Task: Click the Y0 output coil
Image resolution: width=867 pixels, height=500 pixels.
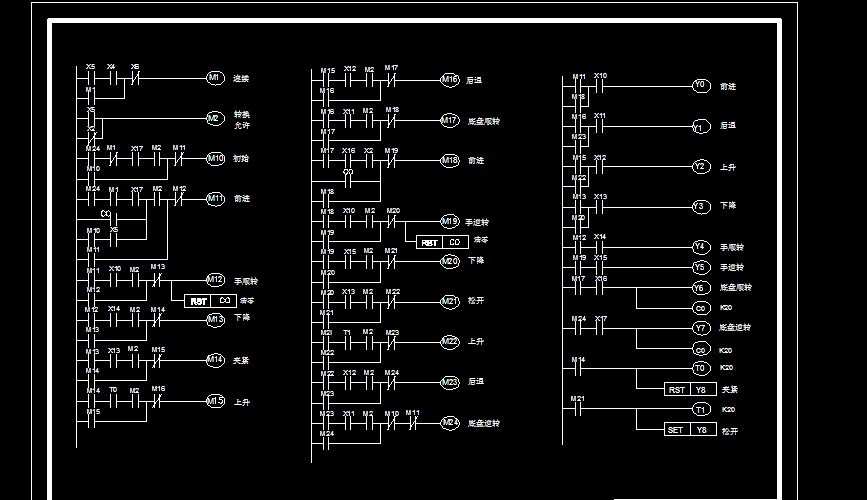Action: coord(701,86)
